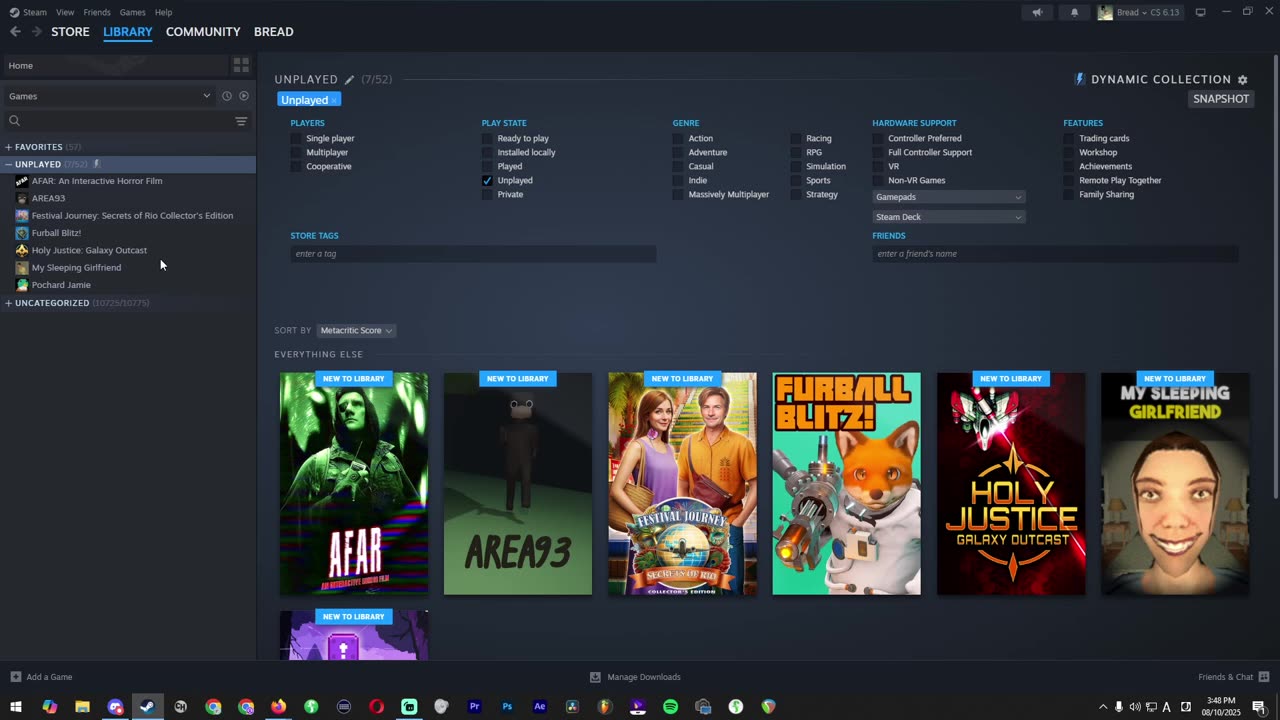
Task: Open the Games library type dropdown
Action: coord(109,96)
